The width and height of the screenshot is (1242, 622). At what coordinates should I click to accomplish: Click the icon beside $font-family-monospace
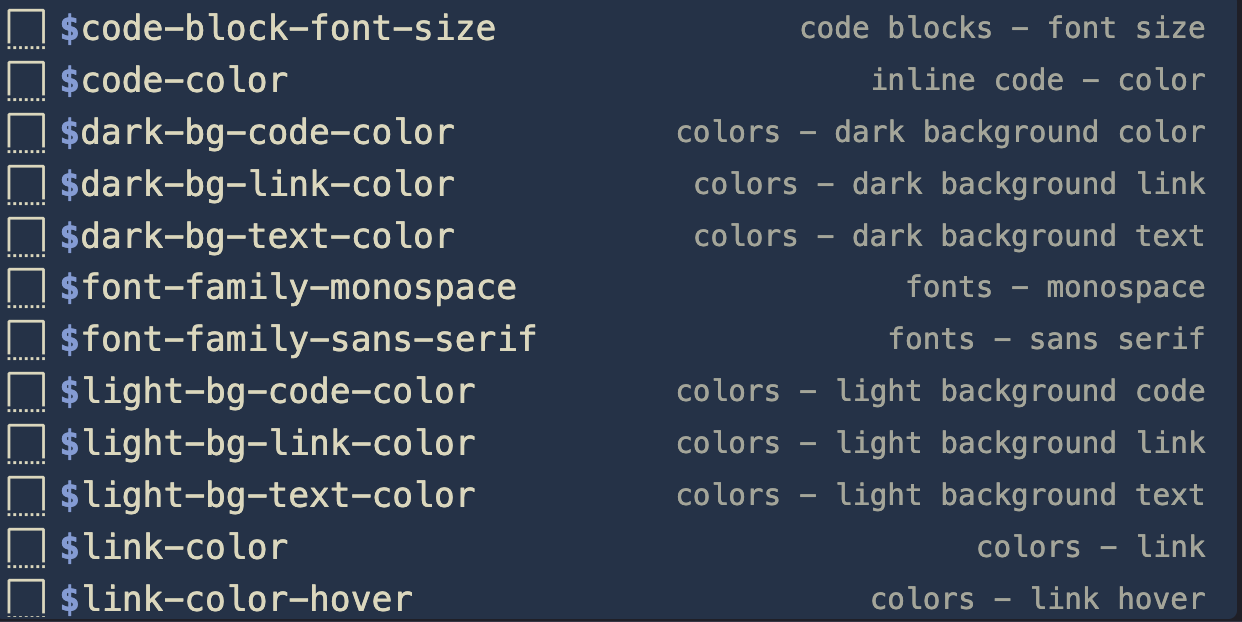point(26,289)
